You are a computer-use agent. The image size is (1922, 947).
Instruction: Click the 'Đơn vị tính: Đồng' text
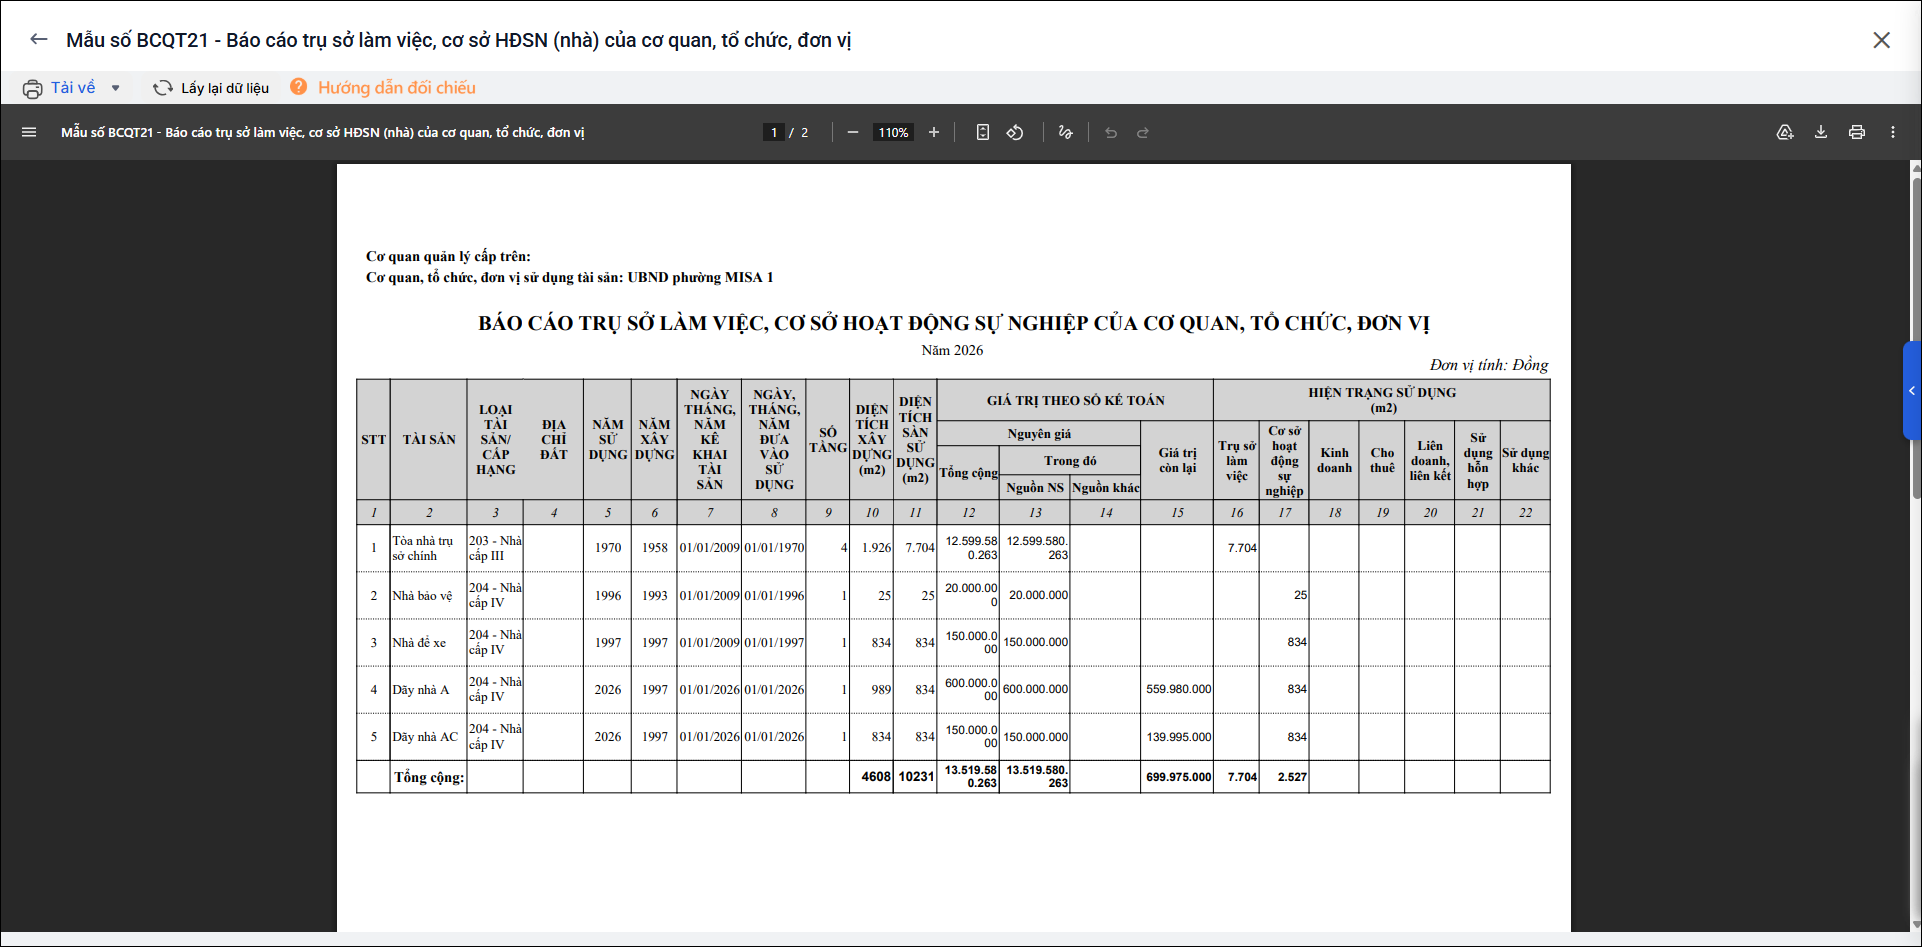click(1489, 365)
